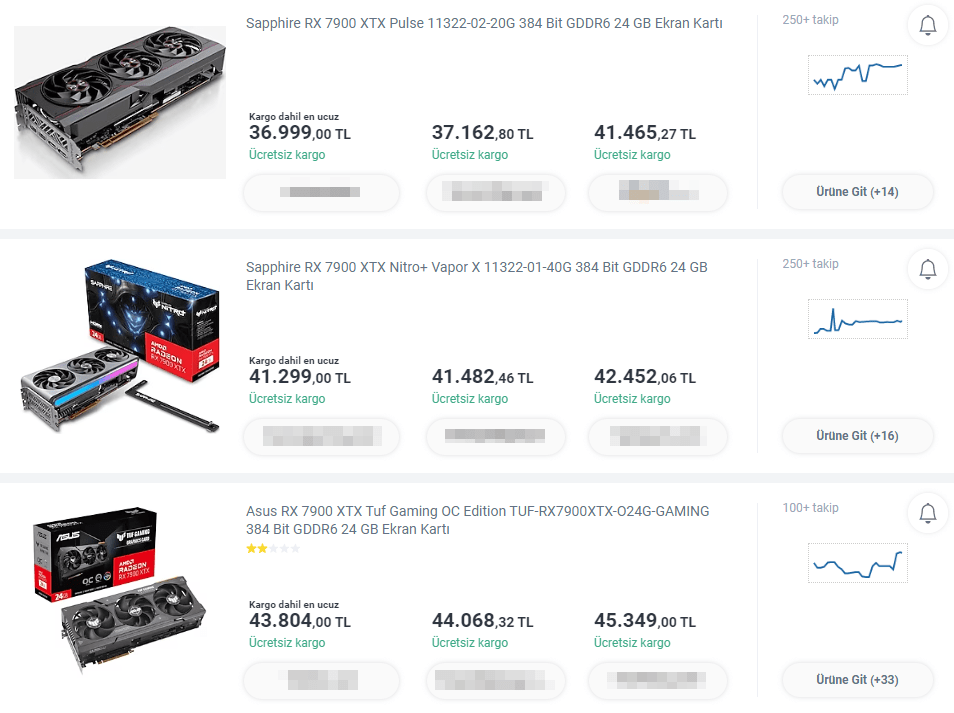Click the bell alert icon for Nitro+ Vapor X
Image resolution: width=954 pixels, height=713 pixels.
click(x=928, y=269)
